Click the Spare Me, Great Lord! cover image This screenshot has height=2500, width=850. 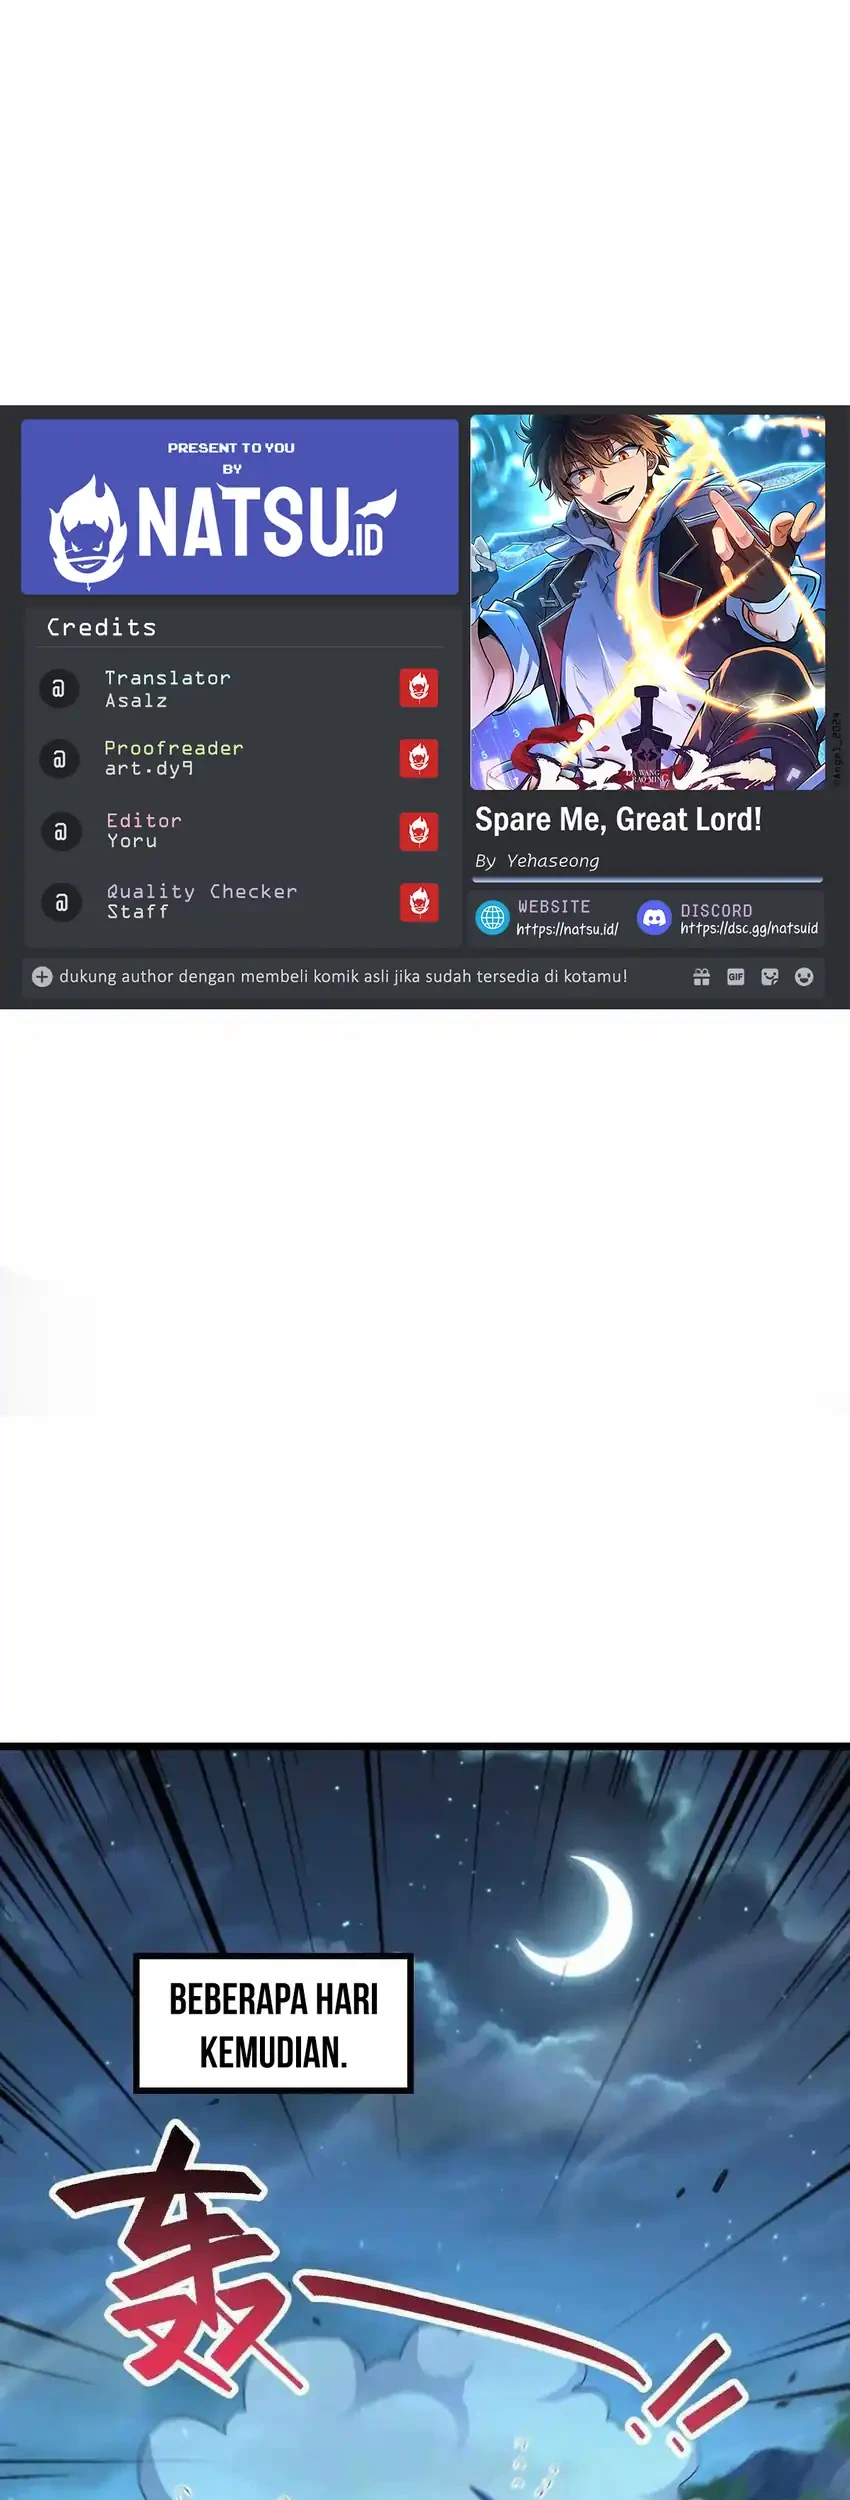click(648, 602)
